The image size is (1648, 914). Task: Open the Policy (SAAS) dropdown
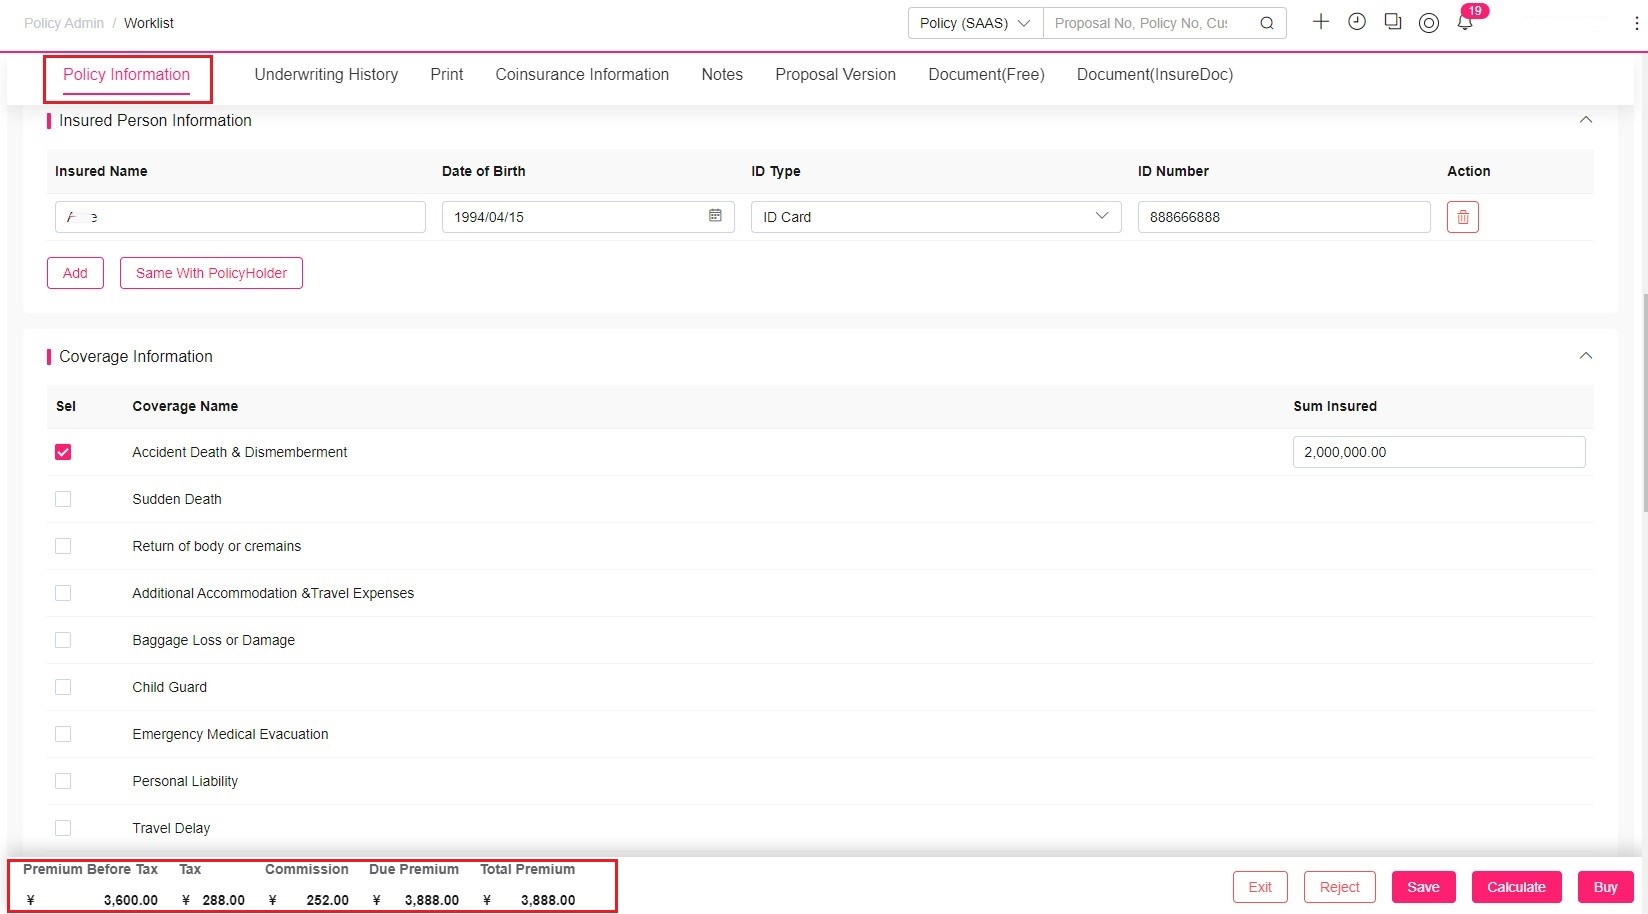975,23
